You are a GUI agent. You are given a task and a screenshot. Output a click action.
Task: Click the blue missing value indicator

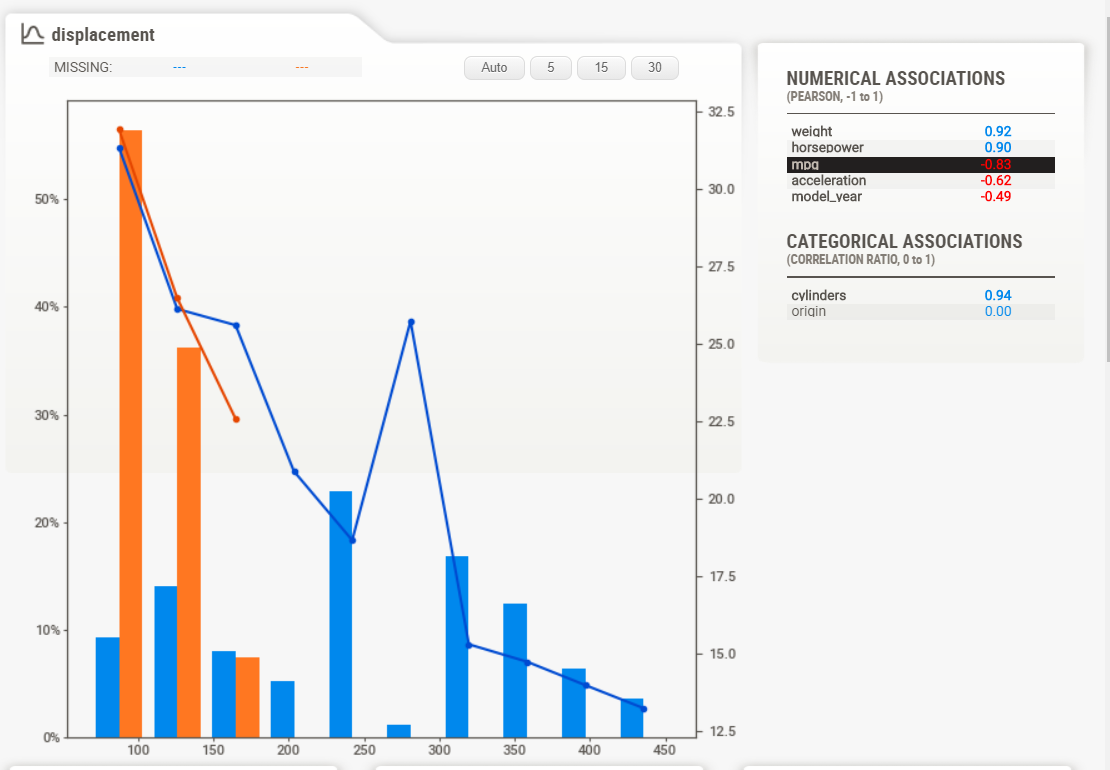coord(179,67)
